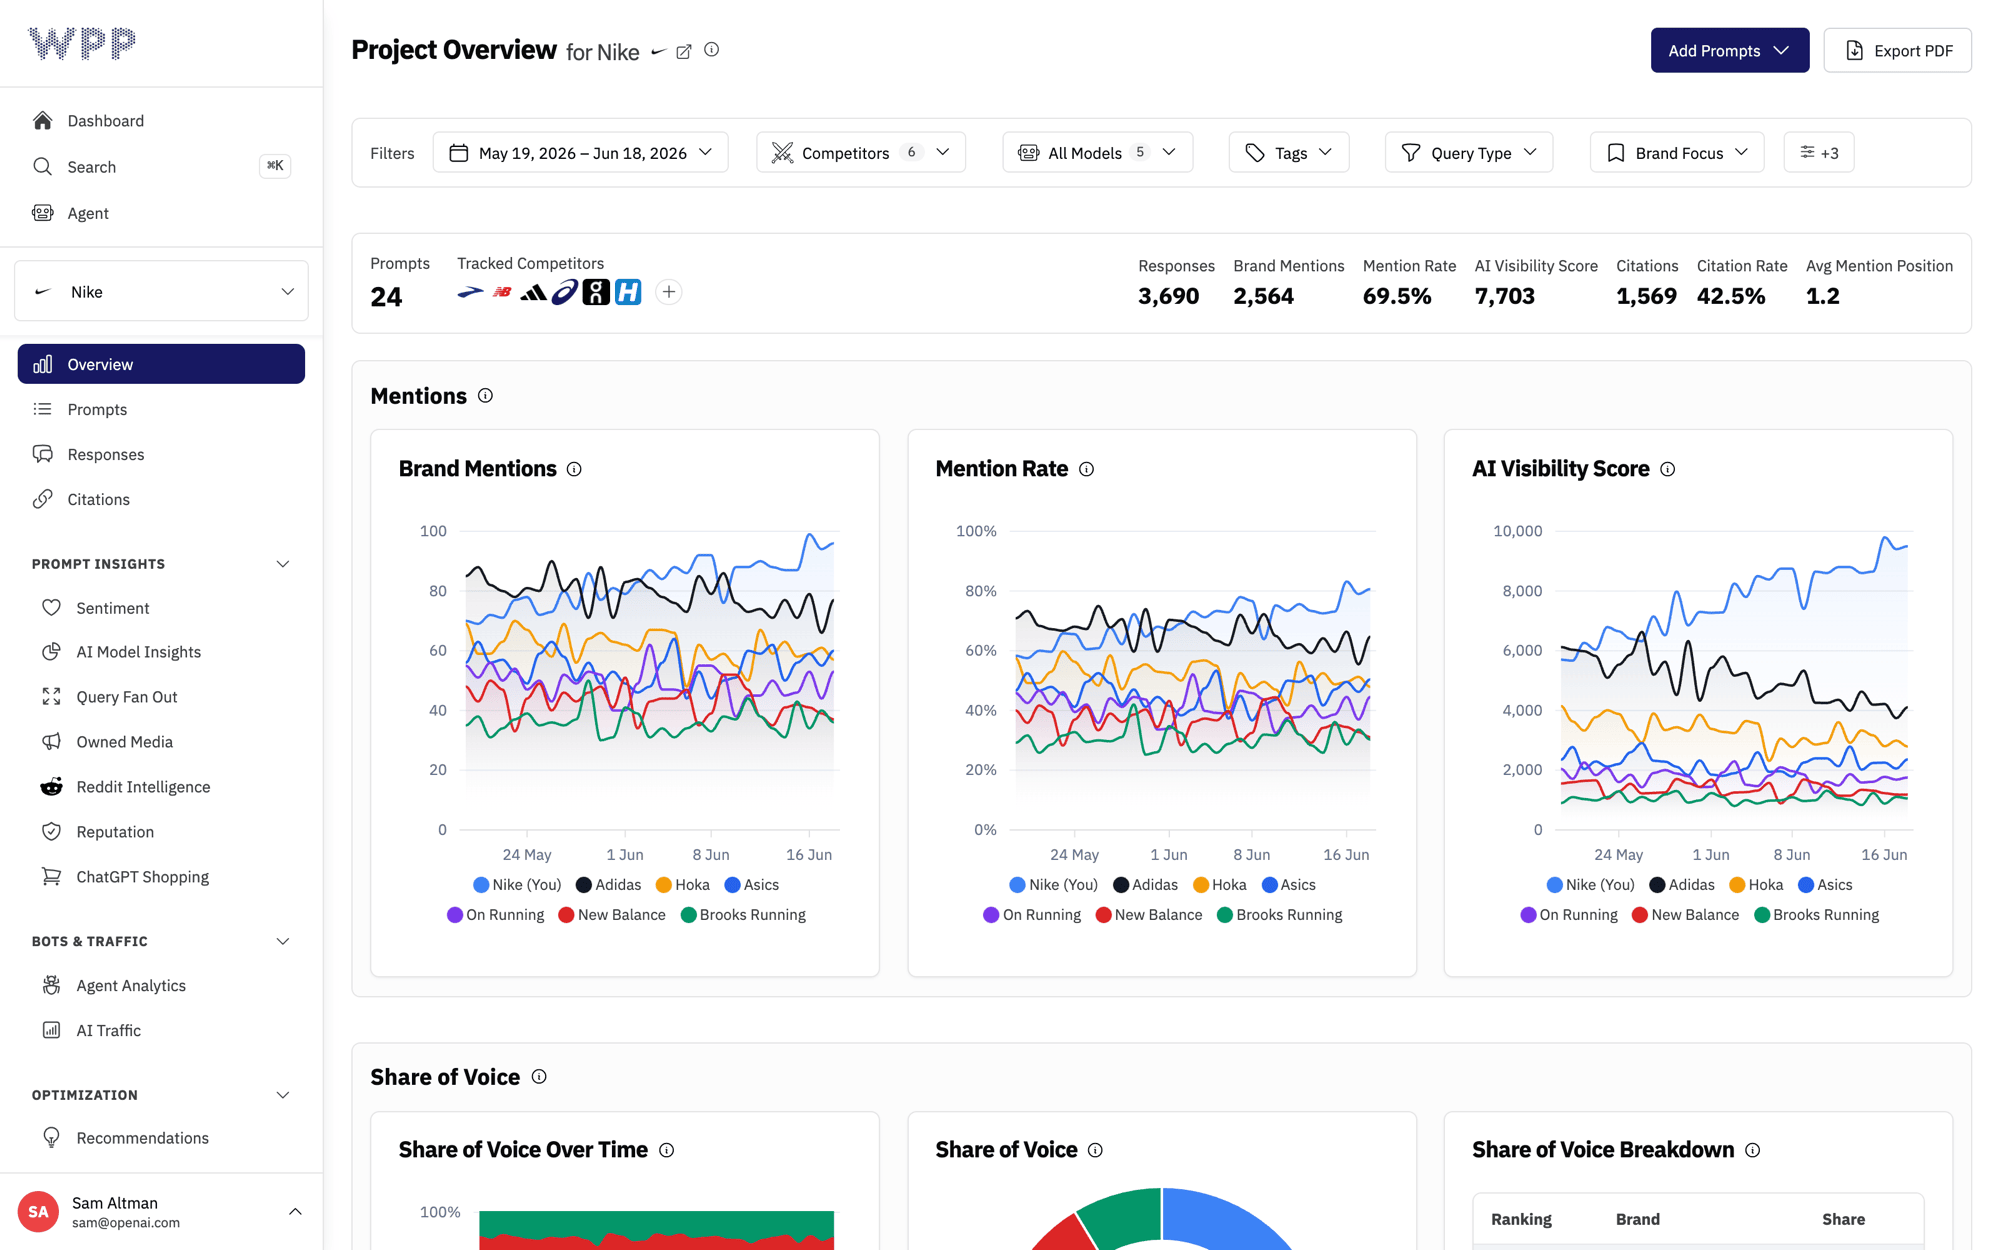Expand the Sam Altman account menu
2000x1250 pixels.
coord(295,1212)
